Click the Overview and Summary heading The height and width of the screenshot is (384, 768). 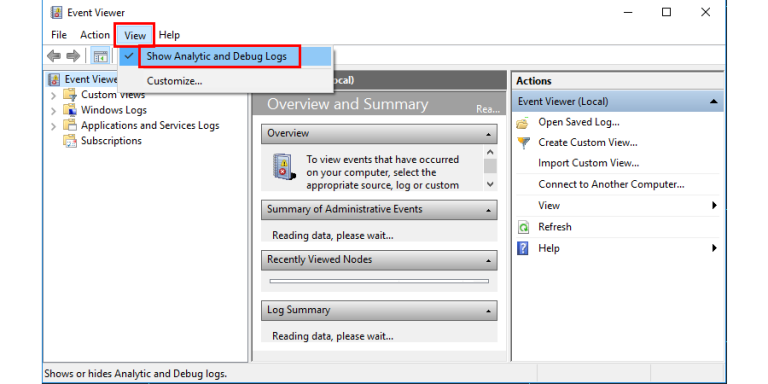pos(348,104)
